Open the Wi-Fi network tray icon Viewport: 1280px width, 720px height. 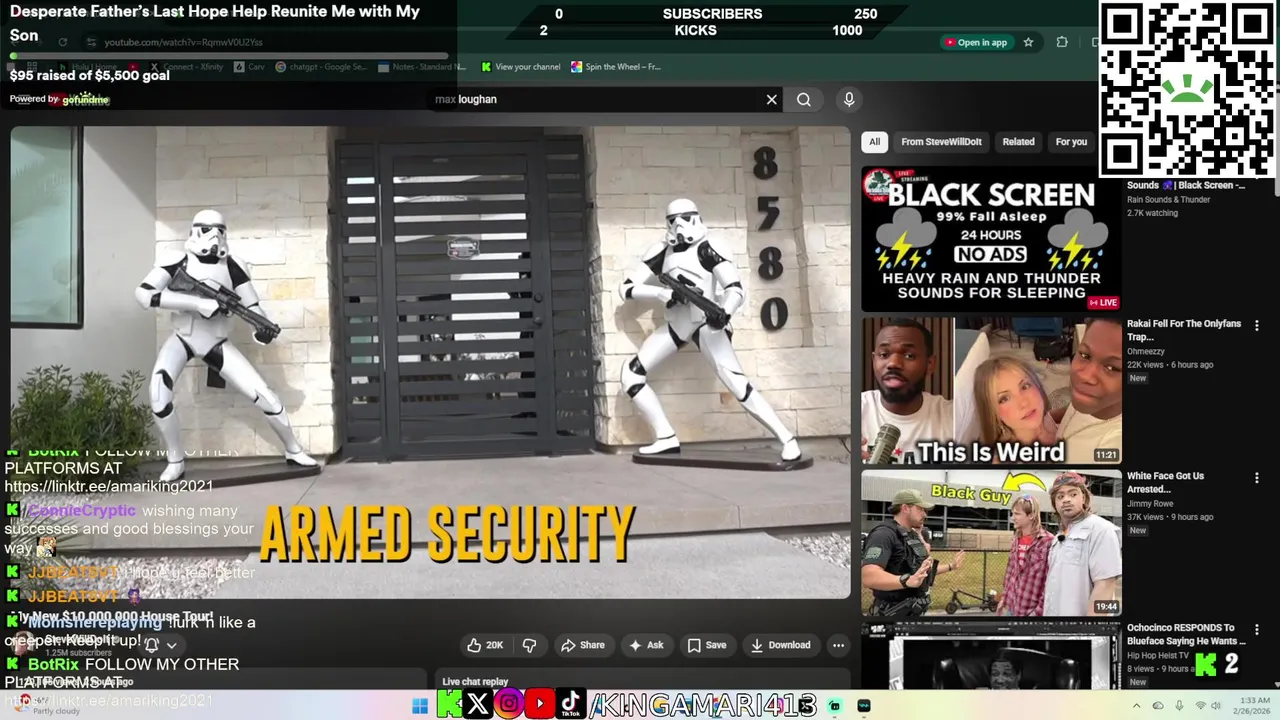[1201, 706]
